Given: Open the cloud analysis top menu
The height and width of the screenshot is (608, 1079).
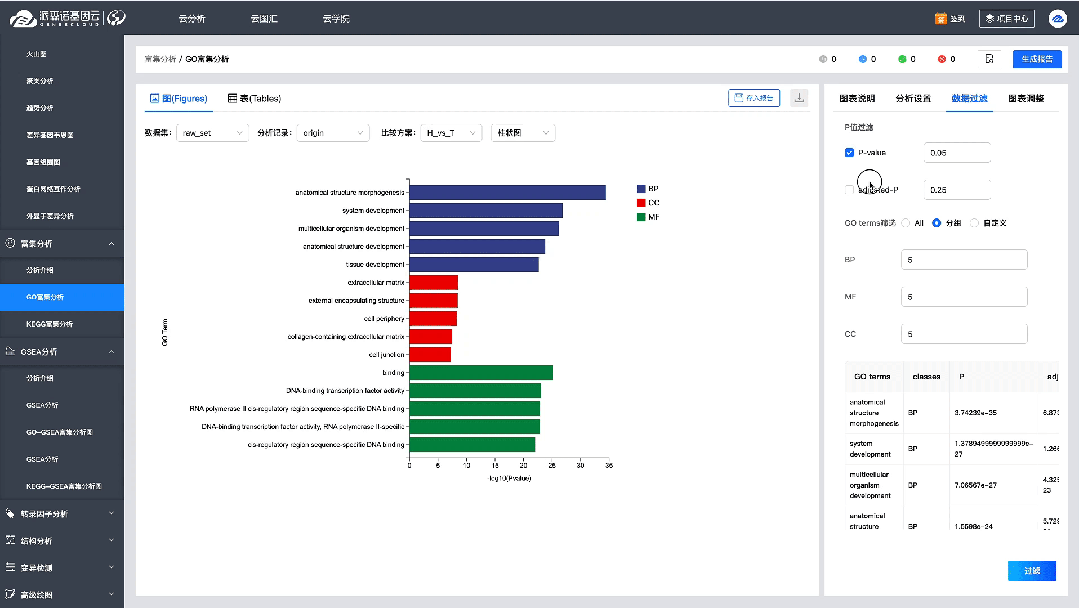Looking at the screenshot, I should point(192,19).
